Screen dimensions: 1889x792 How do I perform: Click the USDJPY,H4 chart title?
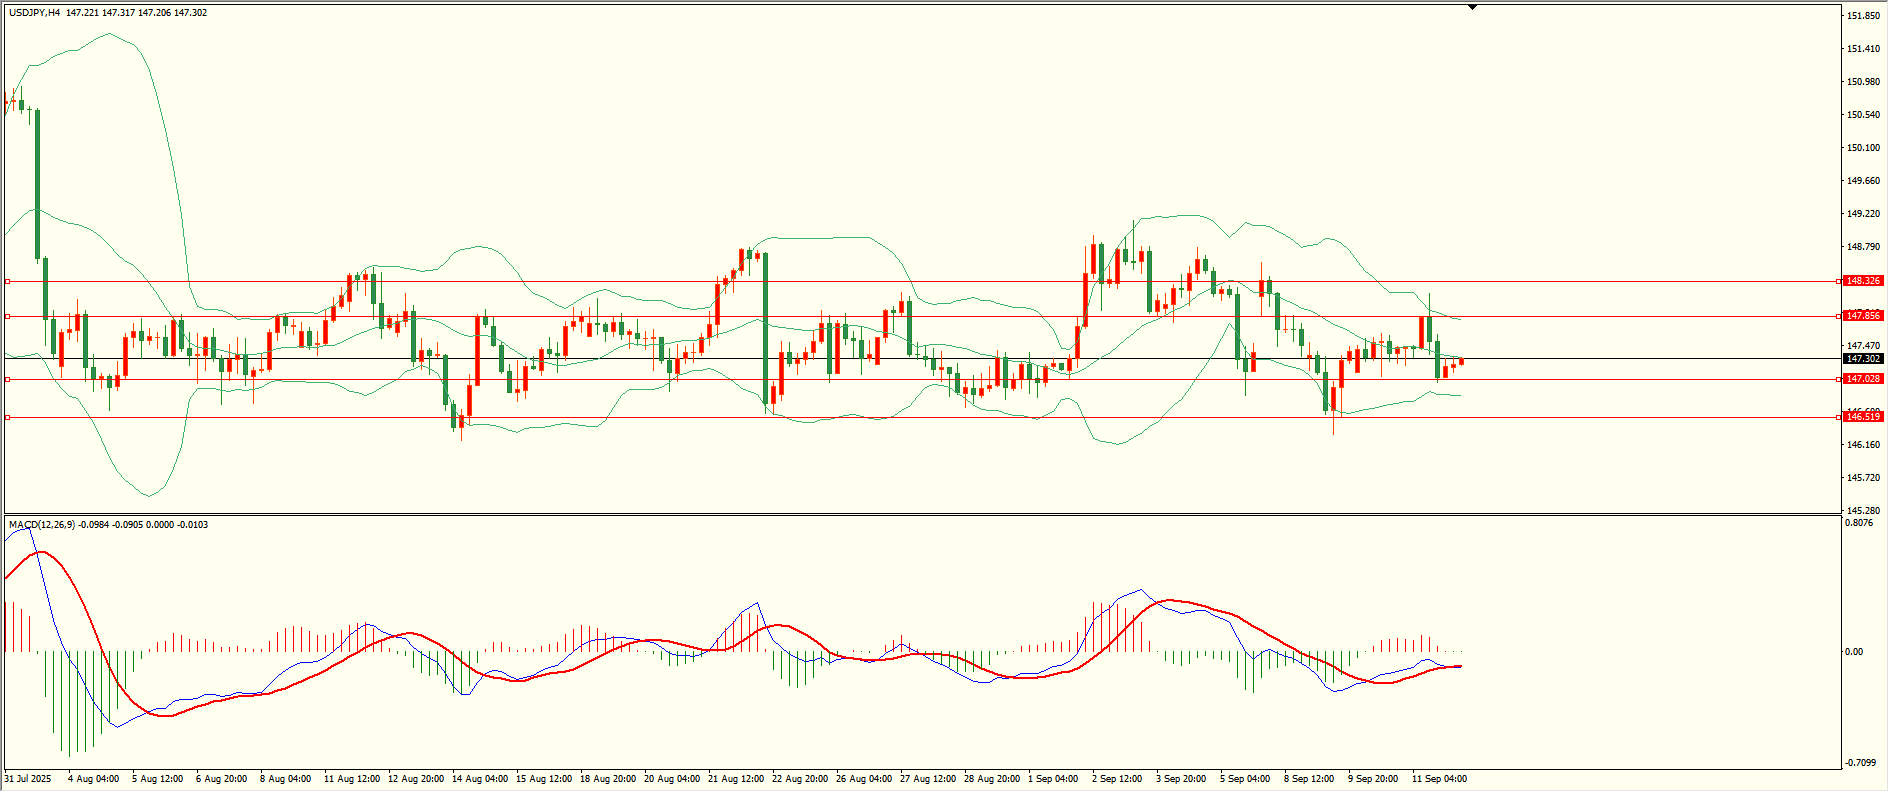coord(35,13)
